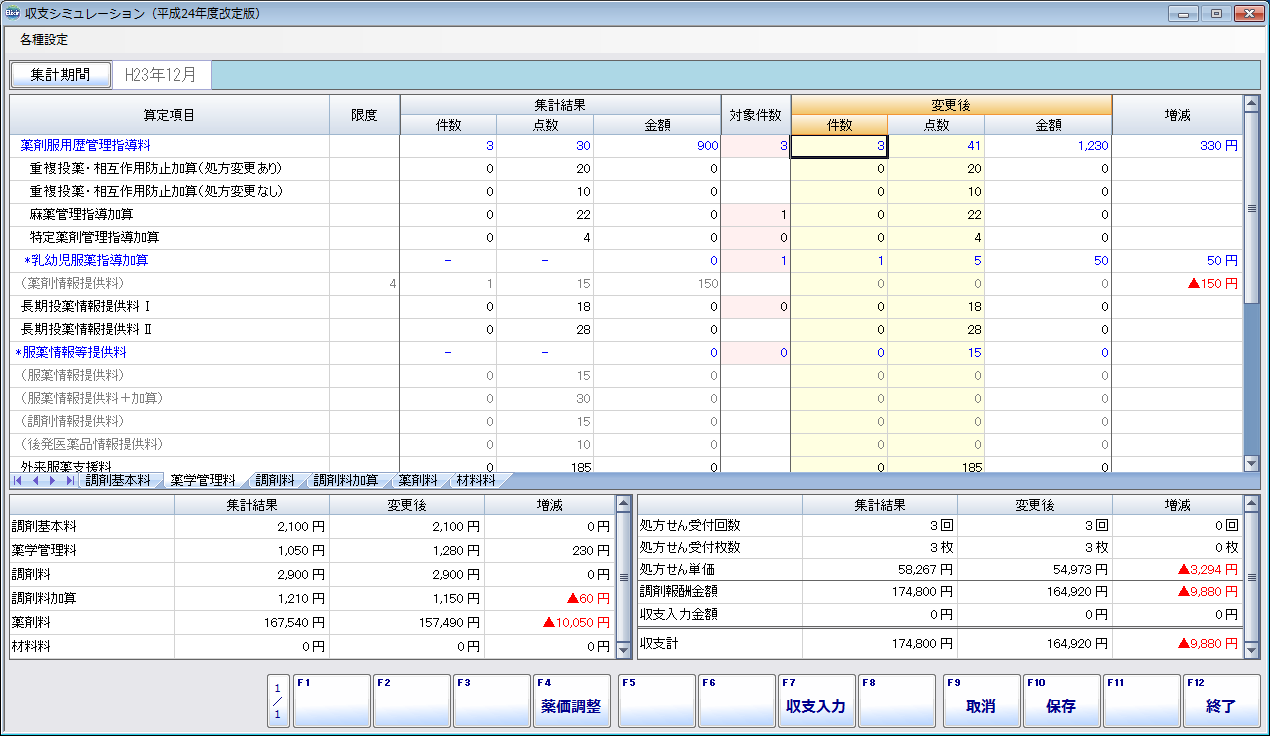Click the 対象件数 column header
Screen dimensions: 1270x736
[x=756, y=115]
